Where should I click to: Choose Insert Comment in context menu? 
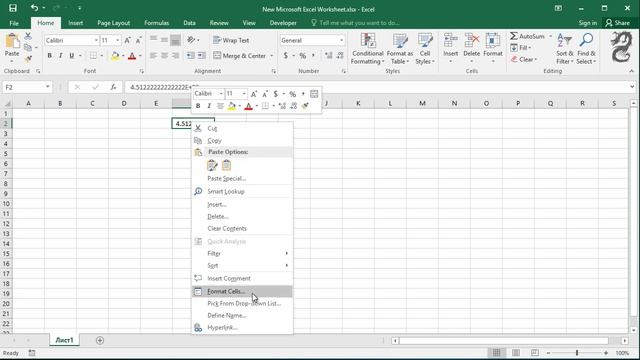point(242,278)
